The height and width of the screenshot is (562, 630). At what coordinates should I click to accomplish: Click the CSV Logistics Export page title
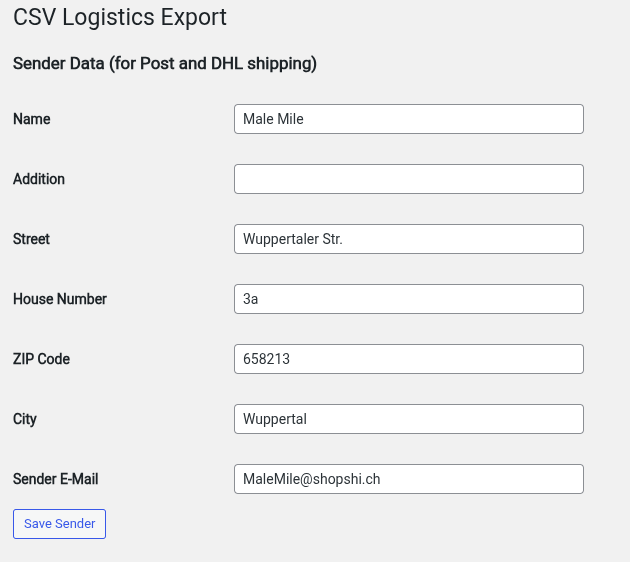pyautogui.click(x=120, y=17)
